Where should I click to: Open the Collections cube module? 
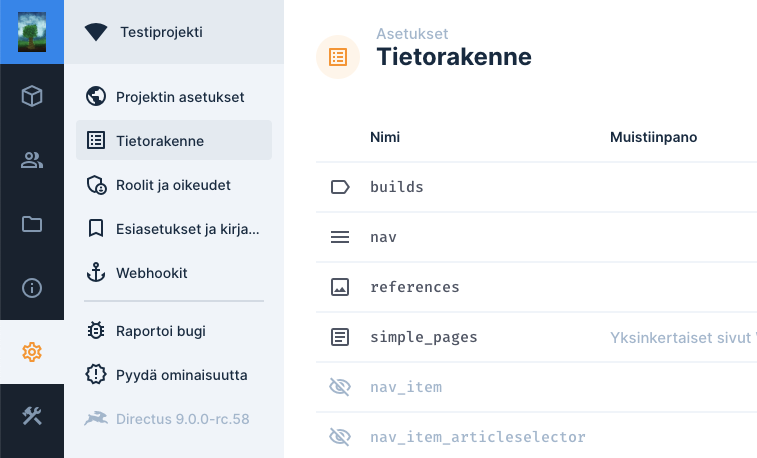click(32, 96)
